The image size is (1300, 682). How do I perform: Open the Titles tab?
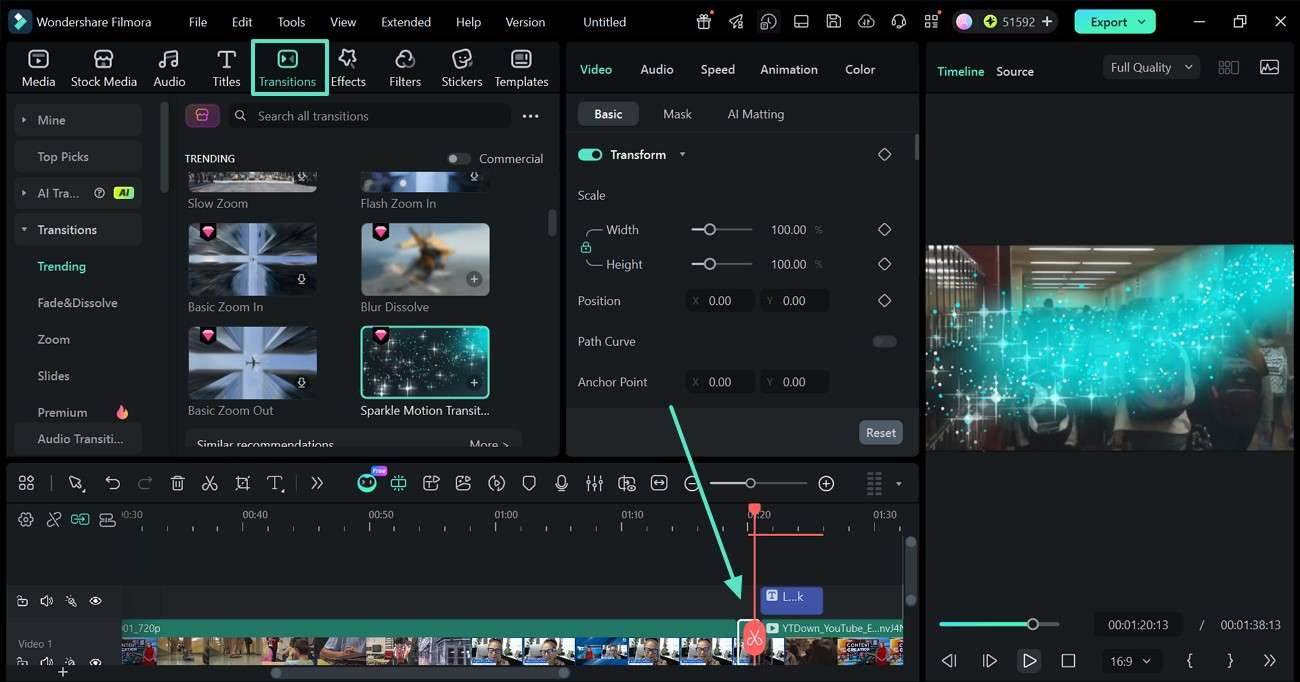pyautogui.click(x=226, y=68)
